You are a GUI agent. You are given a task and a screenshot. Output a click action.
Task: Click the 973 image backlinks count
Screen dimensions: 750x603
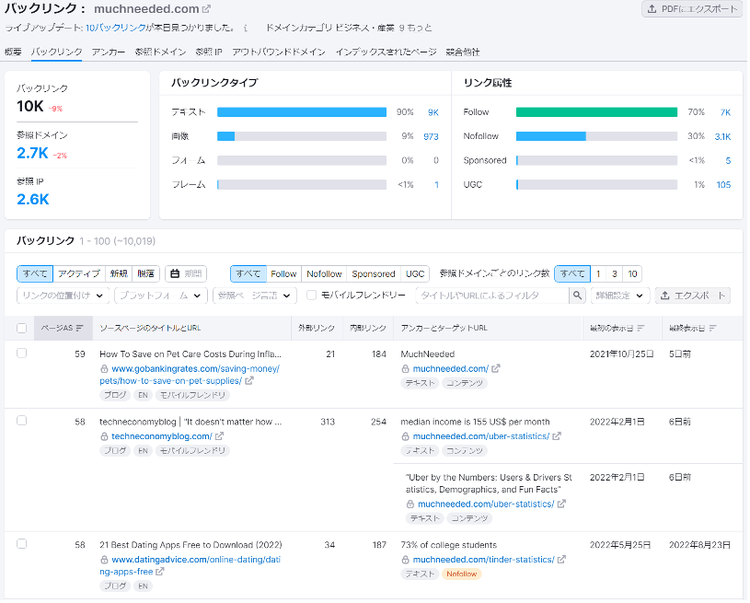[x=430, y=137]
